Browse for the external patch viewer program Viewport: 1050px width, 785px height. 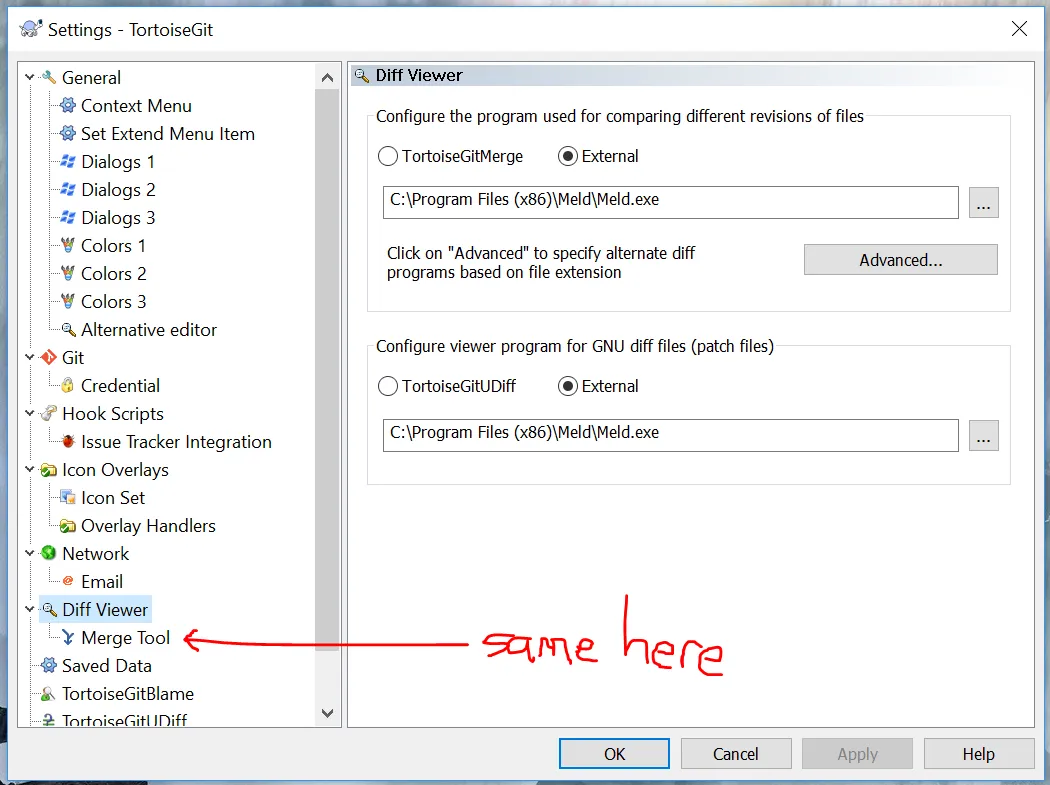(x=983, y=436)
